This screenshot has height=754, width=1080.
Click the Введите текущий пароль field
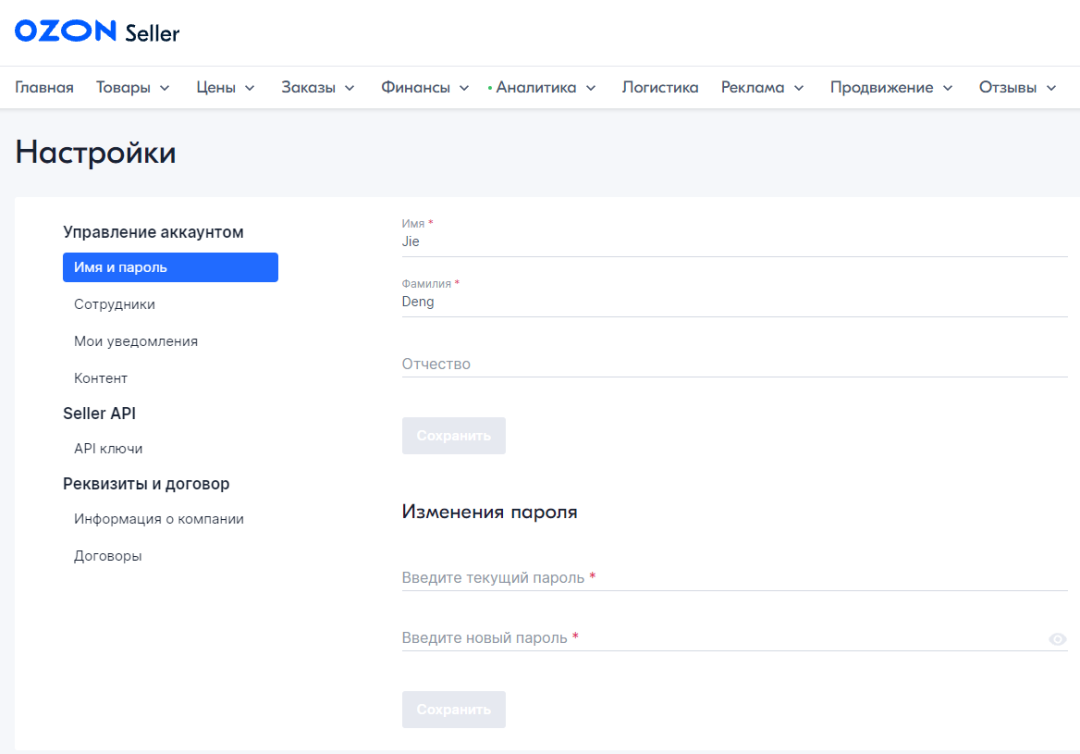click(x=734, y=578)
